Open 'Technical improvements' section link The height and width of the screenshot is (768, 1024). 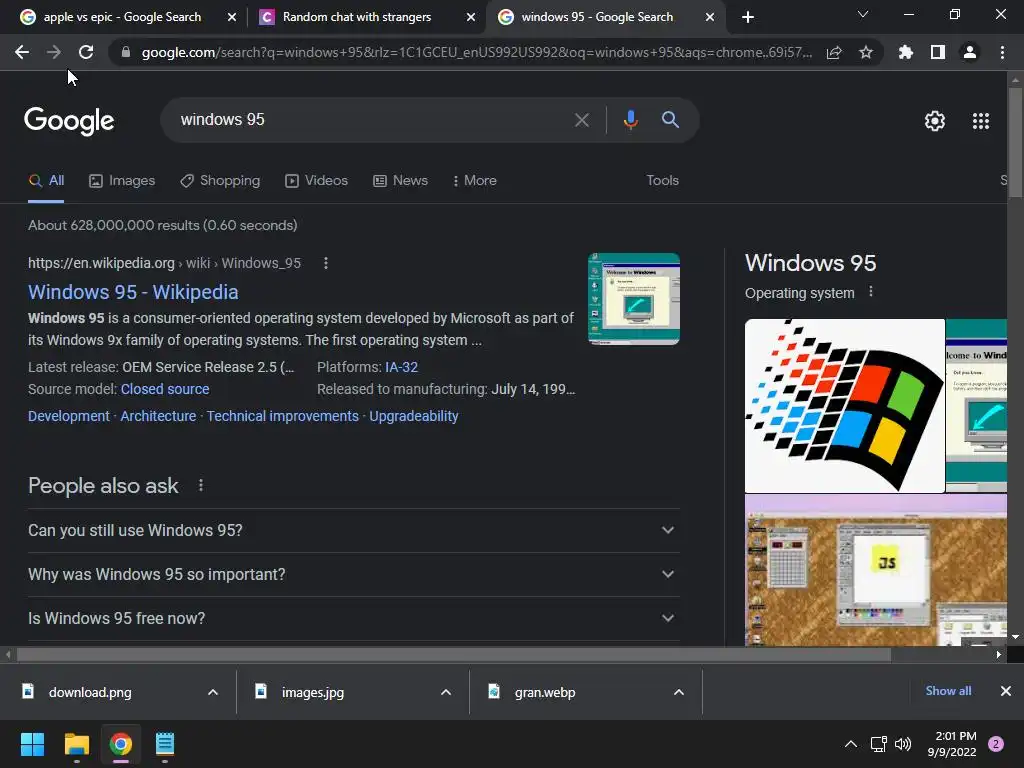[x=283, y=416]
